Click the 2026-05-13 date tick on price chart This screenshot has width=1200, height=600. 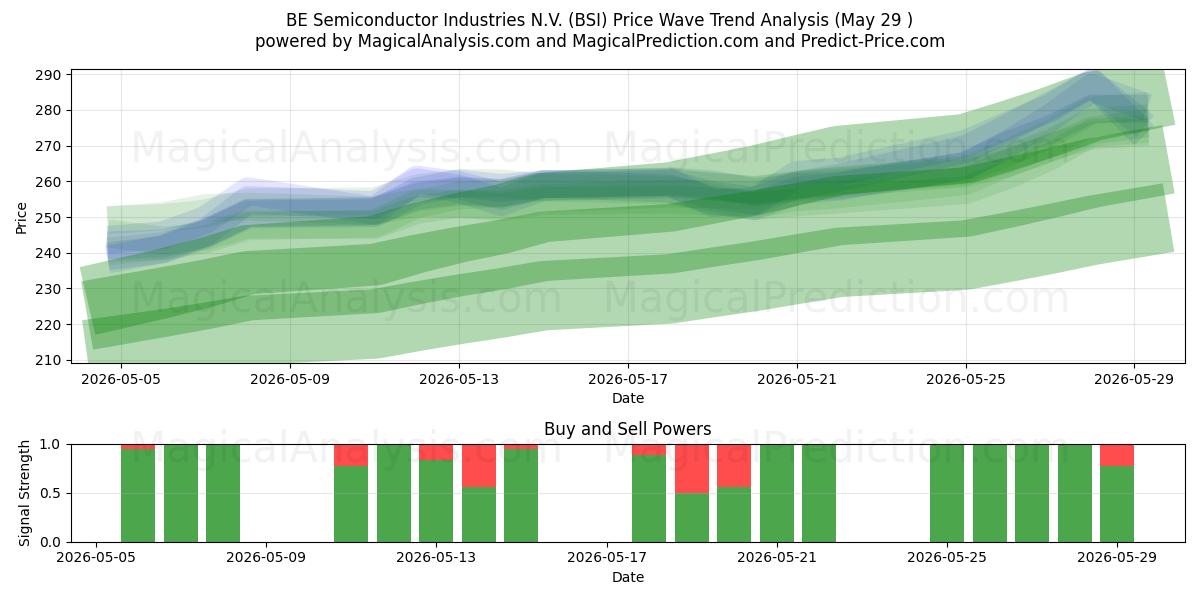coord(459,379)
